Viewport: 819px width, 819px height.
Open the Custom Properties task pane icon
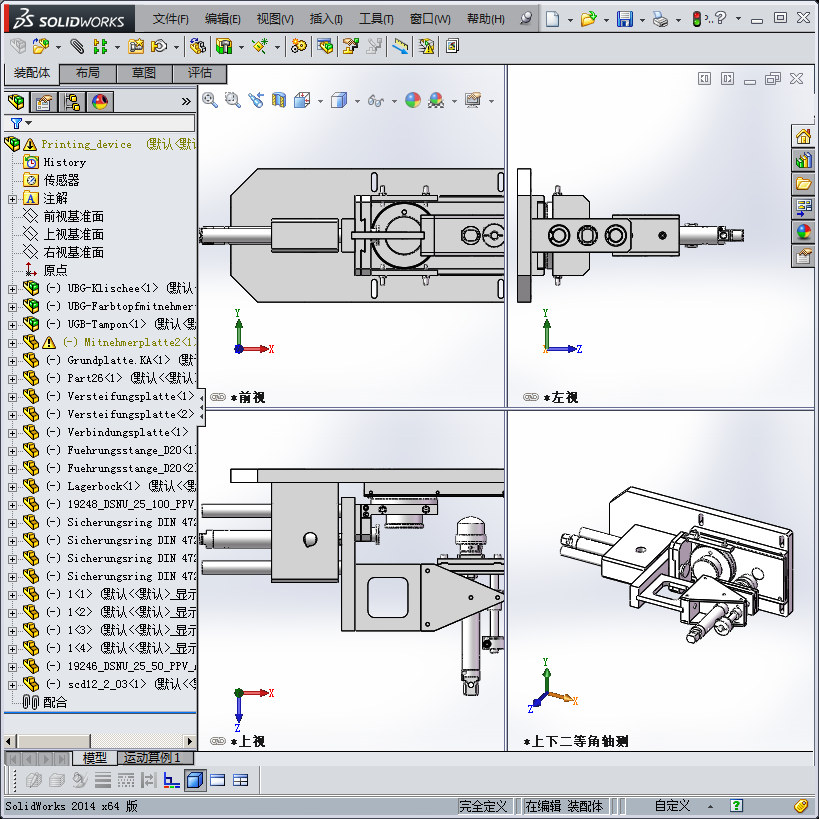(803, 256)
